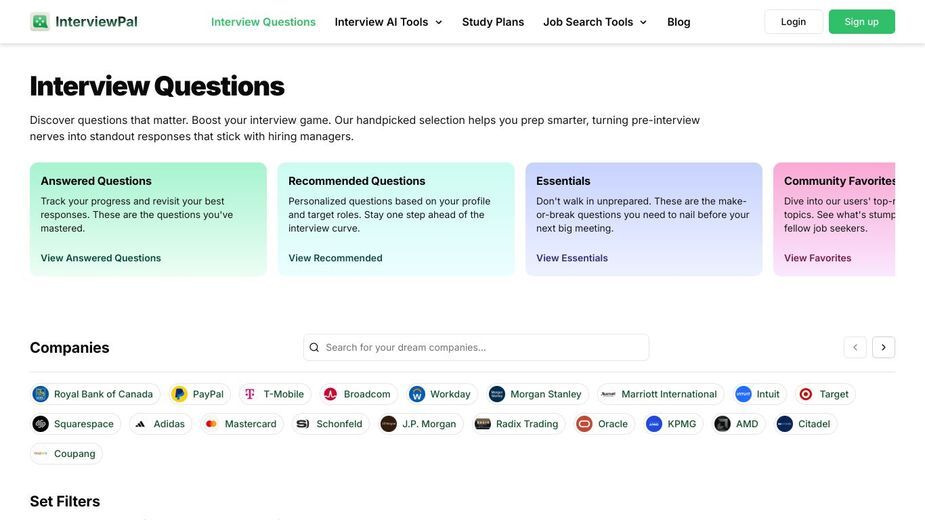This screenshot has width=925, height=520.
Task: Click the Radix Trading logo icon
Action: 483,424
